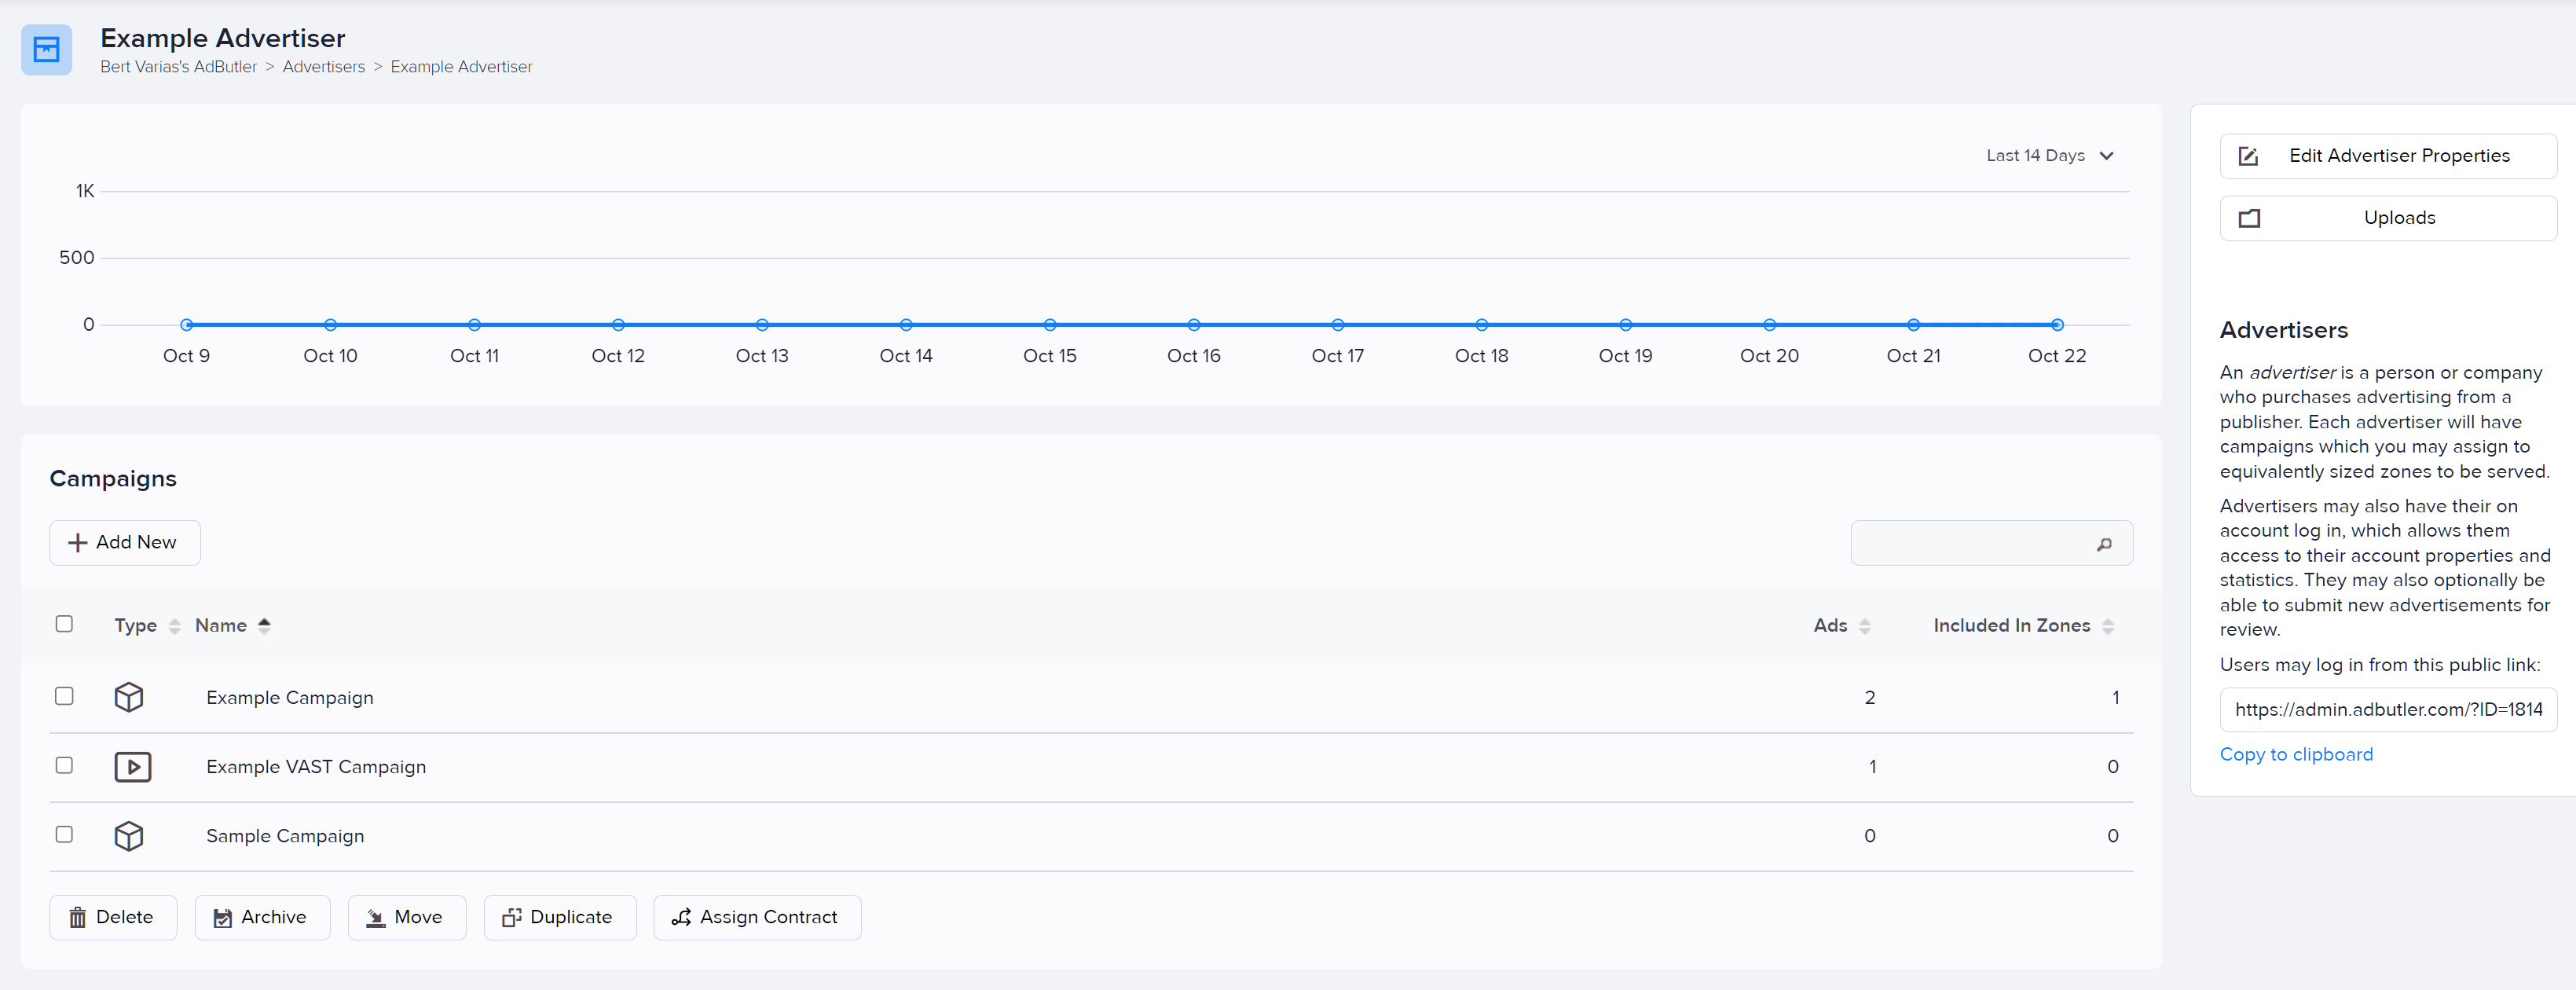Screen dimensions: 2576x990
Task: Toggle the select-all campaigns header checkbox
Action: click(x=64, y=624)
